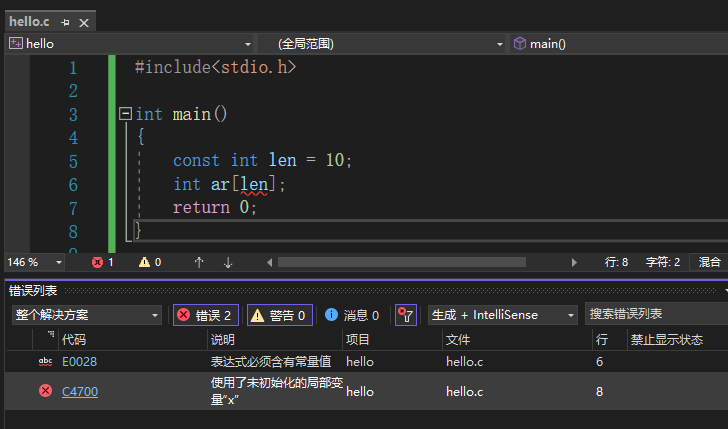Close the hello.c tab
The image size is (728, 429).
click(84, 23)
